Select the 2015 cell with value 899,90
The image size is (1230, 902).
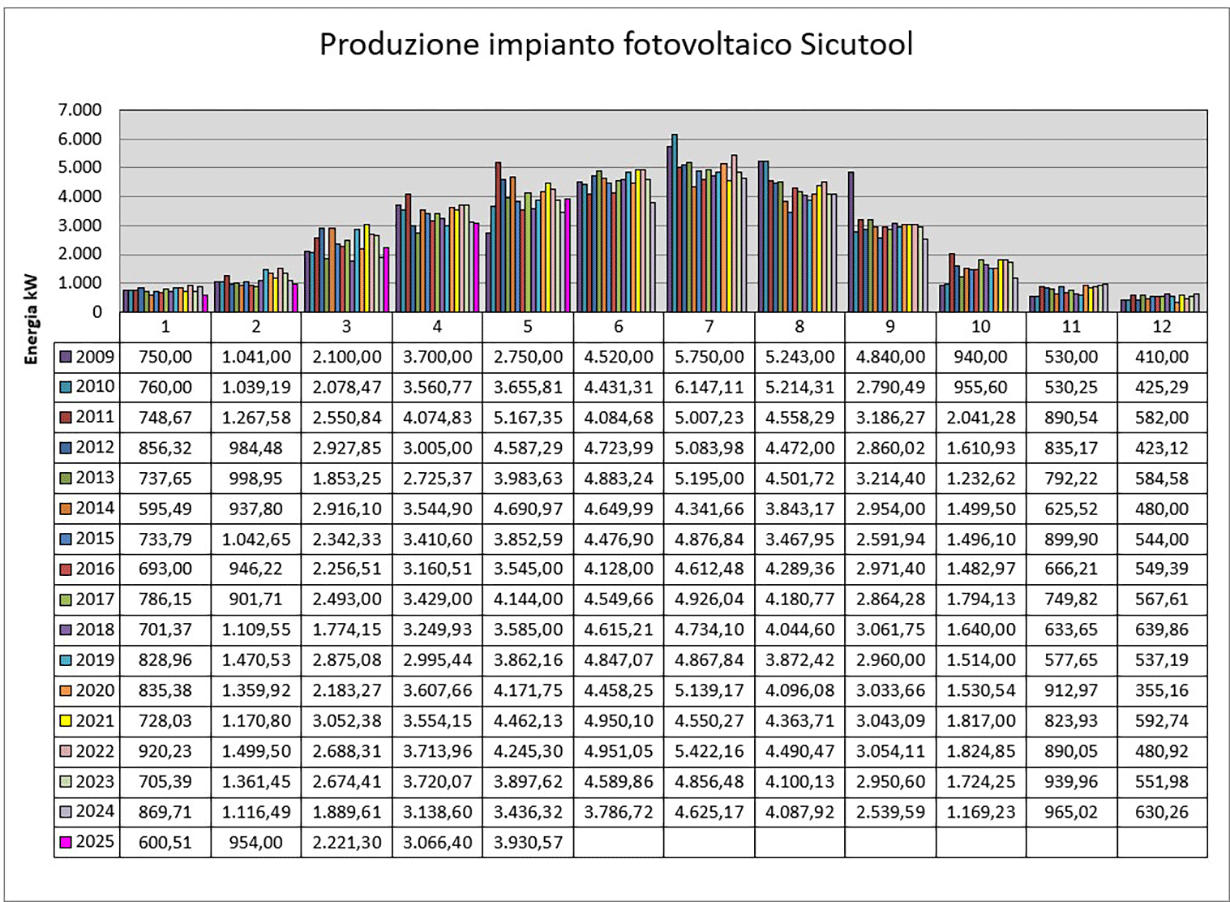pyautogui.click(x=1071, y=538)
